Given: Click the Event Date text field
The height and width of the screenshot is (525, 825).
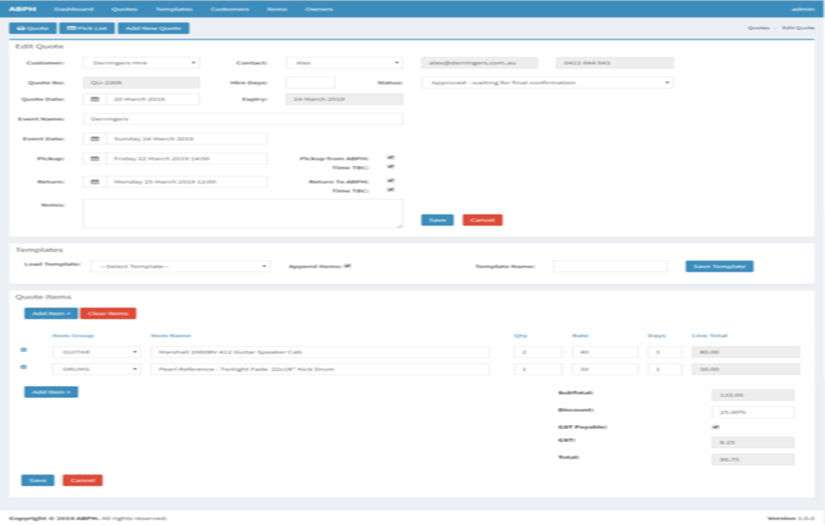Looking at the screenshot, I should click(187, 139).
